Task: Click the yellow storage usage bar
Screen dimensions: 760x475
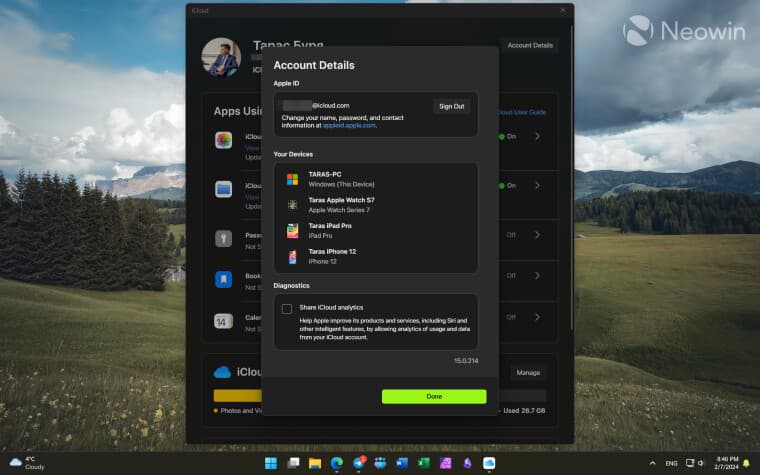Action: coord(238,396)
